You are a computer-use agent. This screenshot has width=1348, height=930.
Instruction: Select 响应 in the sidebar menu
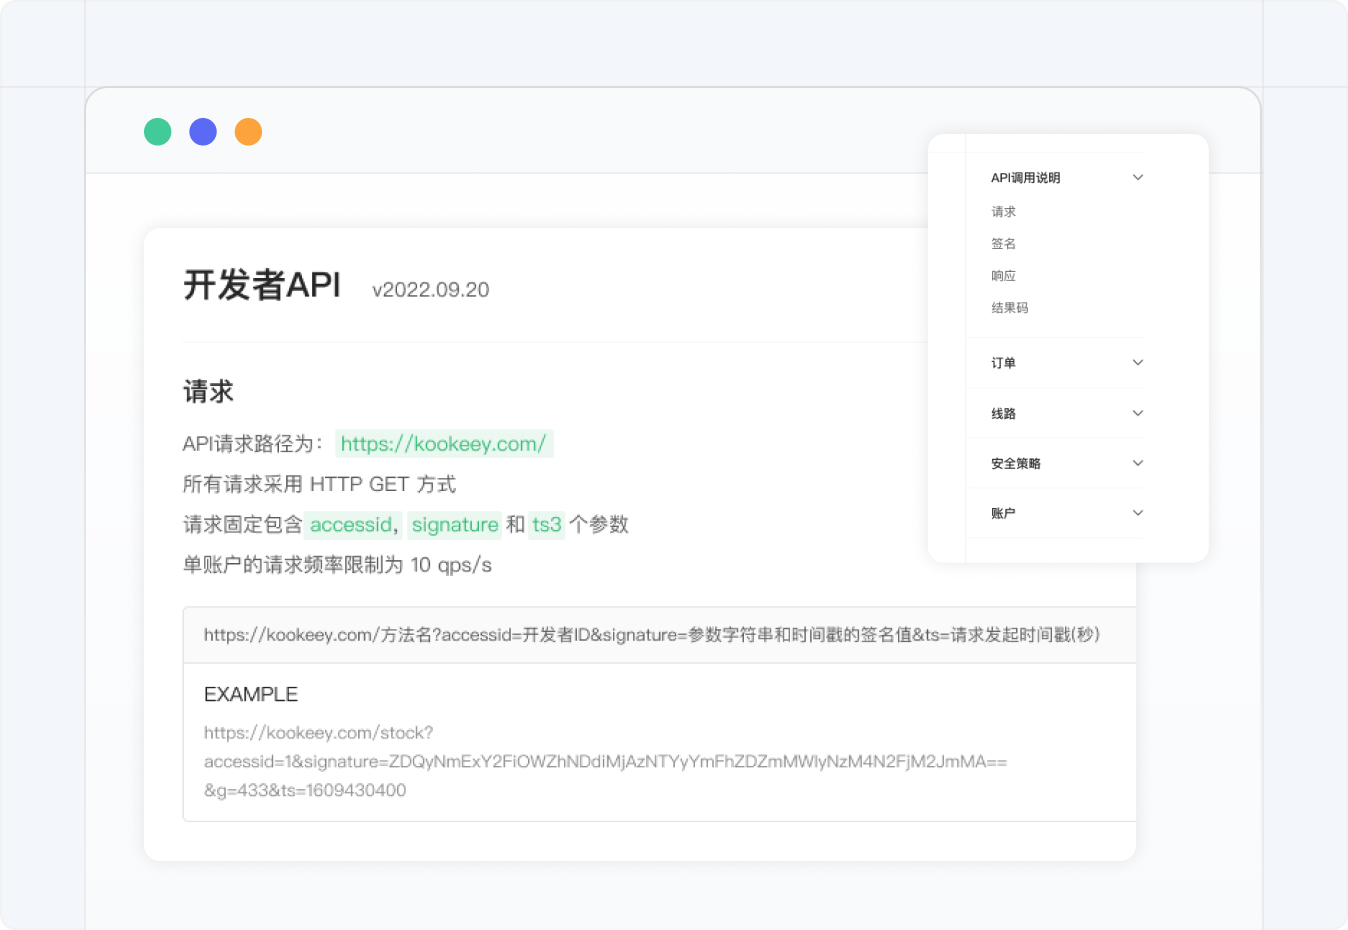(1003, 276)
